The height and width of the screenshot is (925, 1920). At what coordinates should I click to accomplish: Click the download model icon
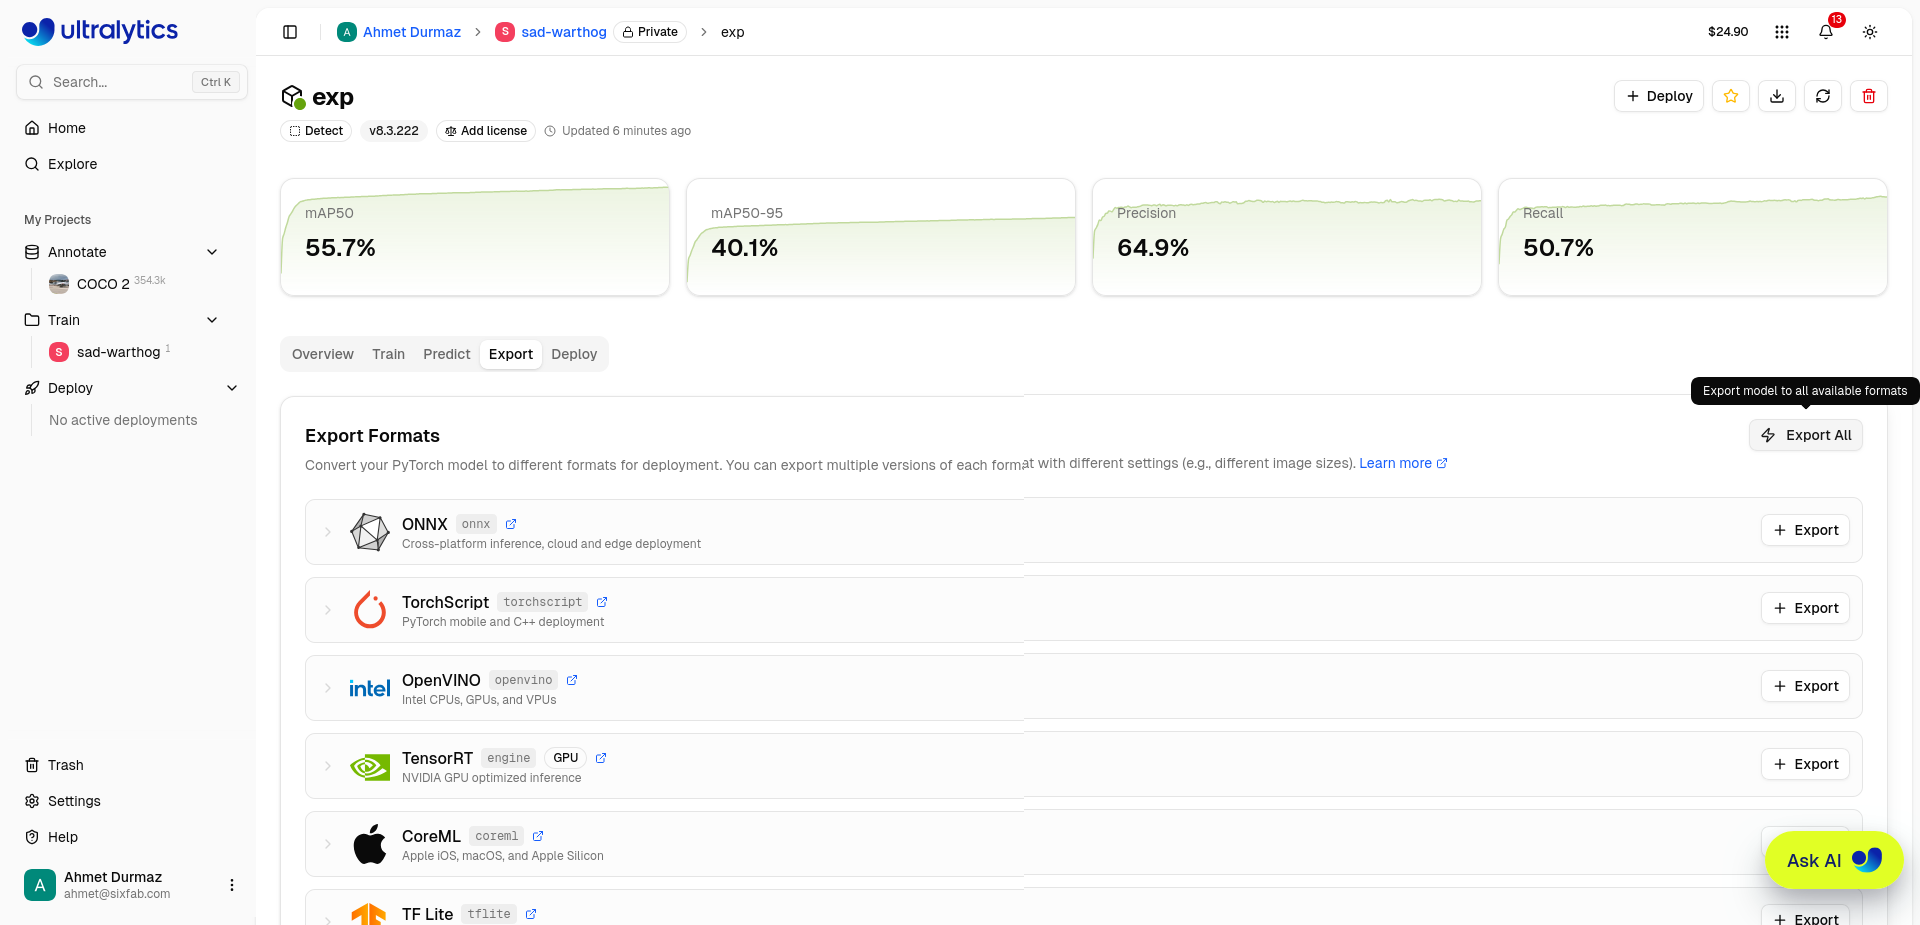pyautogui.click(x=1777, y=96)
